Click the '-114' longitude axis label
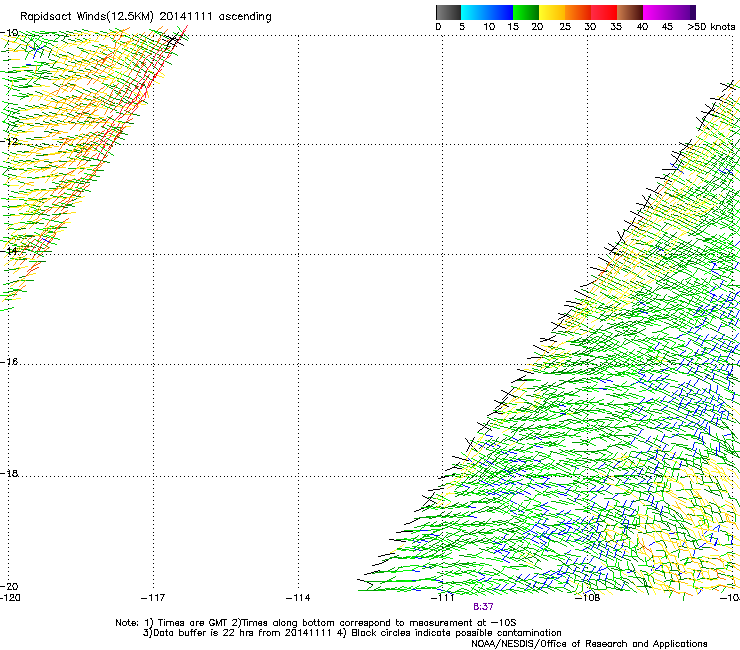This screenshot has height=650, width=740. (x=298, y=598)
